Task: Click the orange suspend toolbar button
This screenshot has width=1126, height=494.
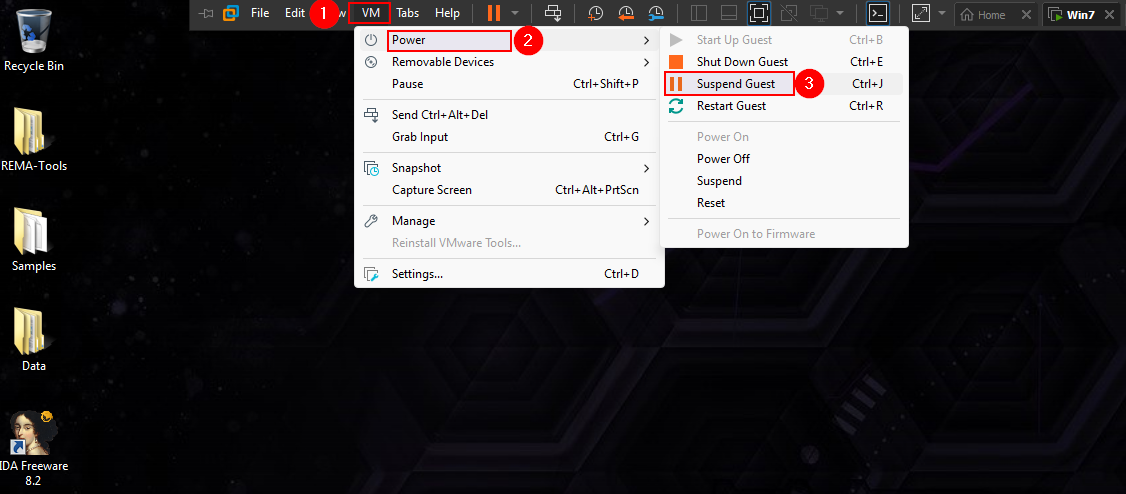Action: pyautogui.click(x=494, y=13)
